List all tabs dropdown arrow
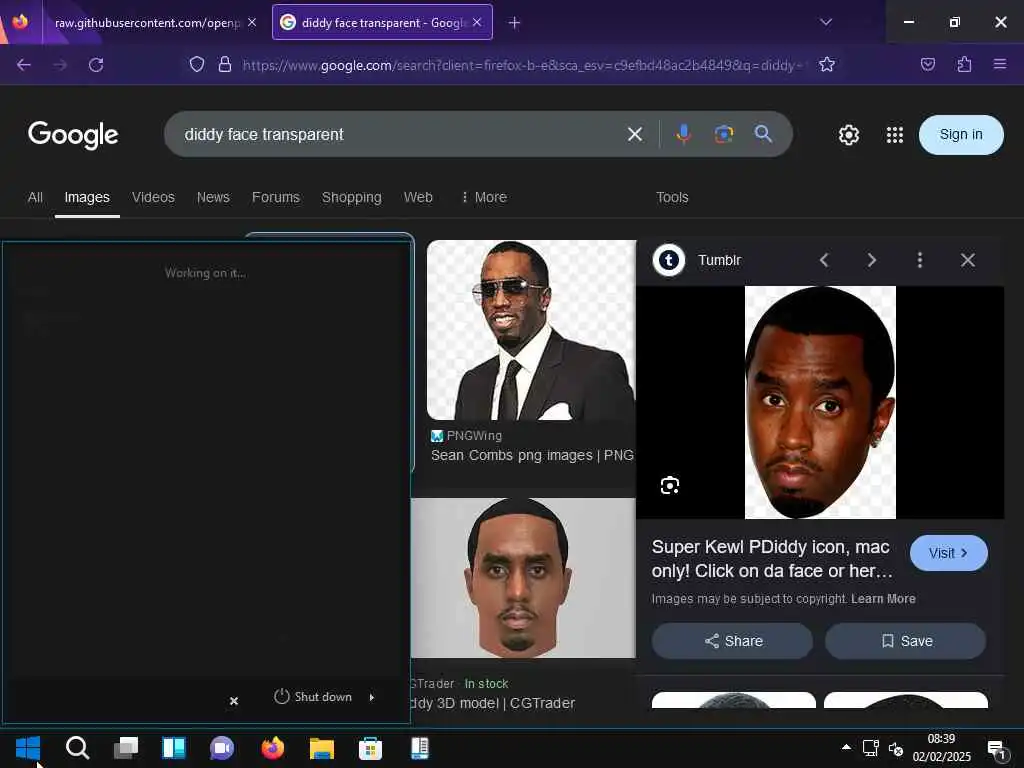 pos(825,22)
